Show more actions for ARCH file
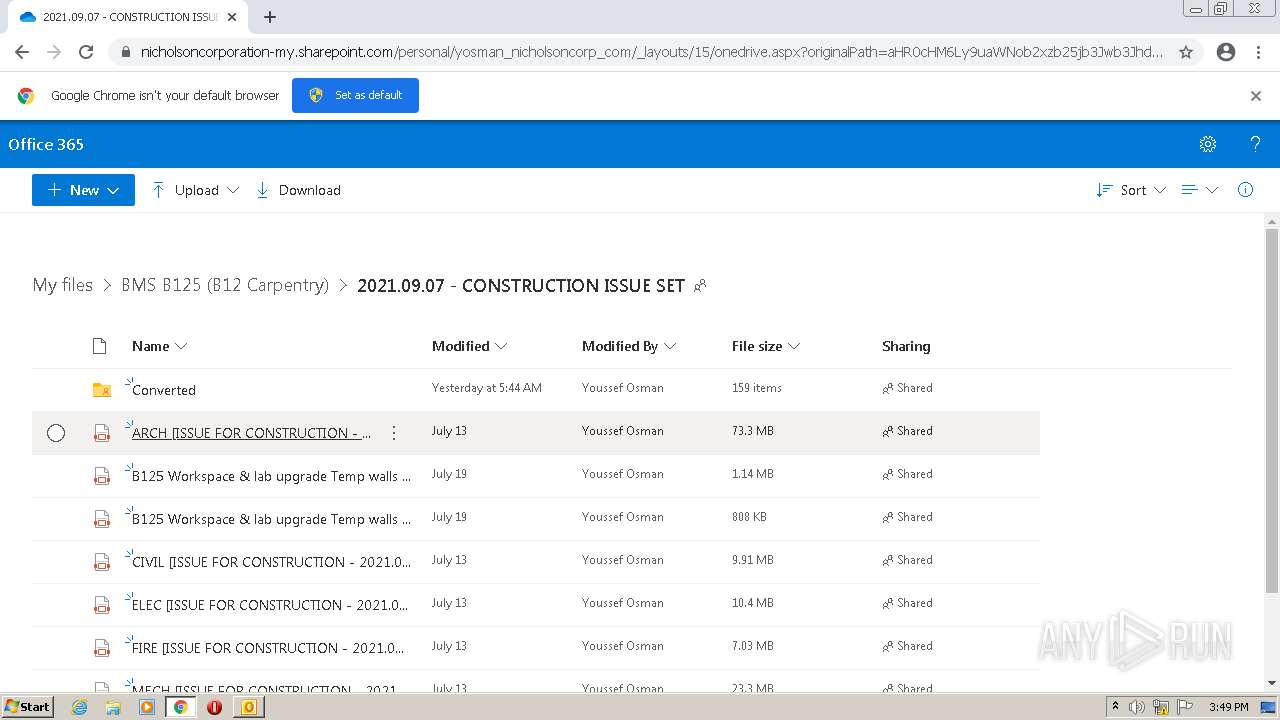Screen dimensions: 1280x720 (x=394, y=433)
